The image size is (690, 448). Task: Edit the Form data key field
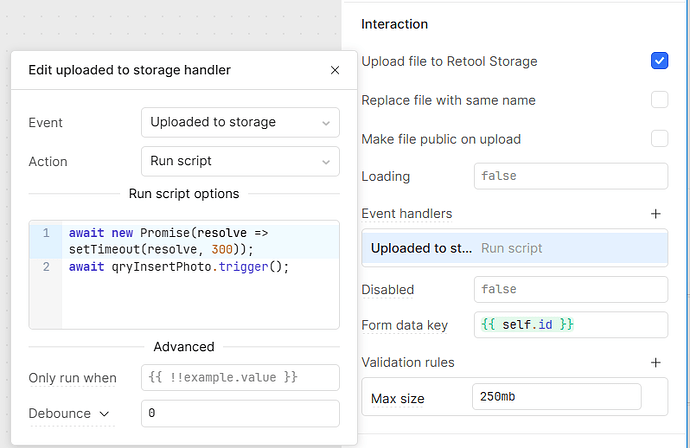[x=570, y=325]
